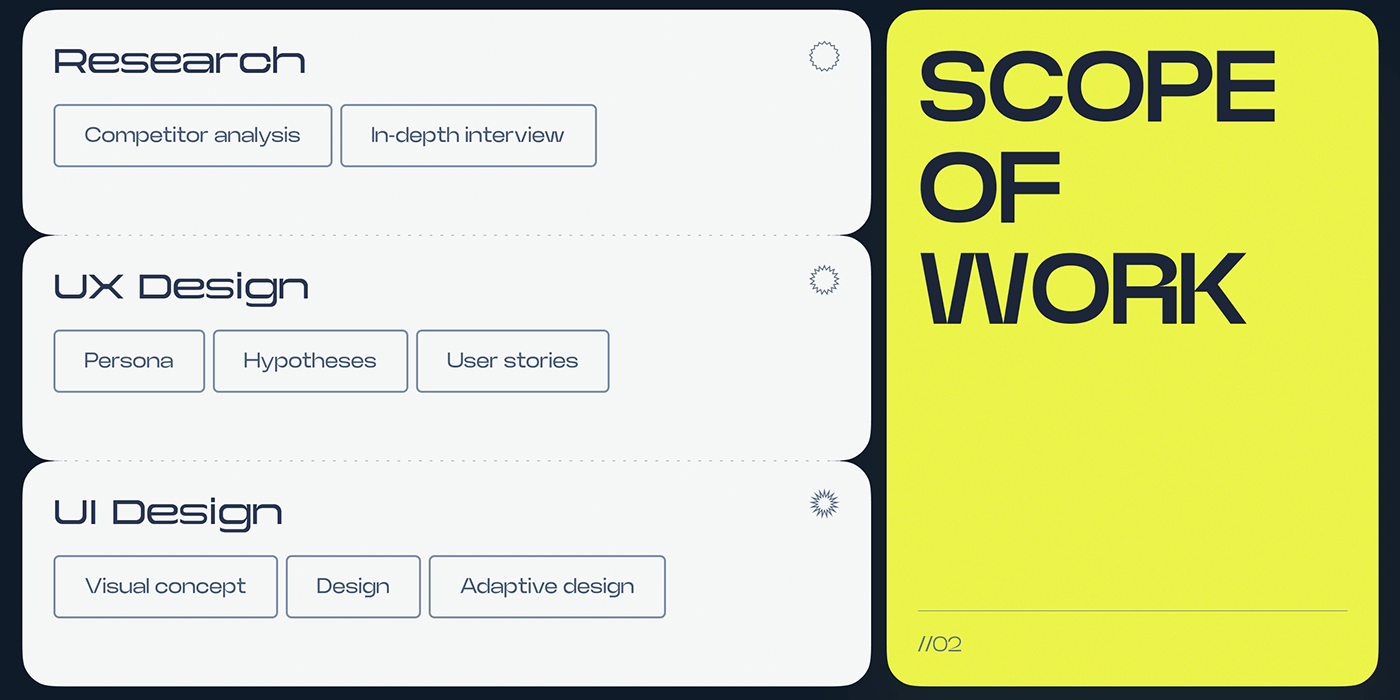Viewport: 1400px width, 700px height.
Task: Click the circular badge icon in Research card
Action: (x=824, y=57)
